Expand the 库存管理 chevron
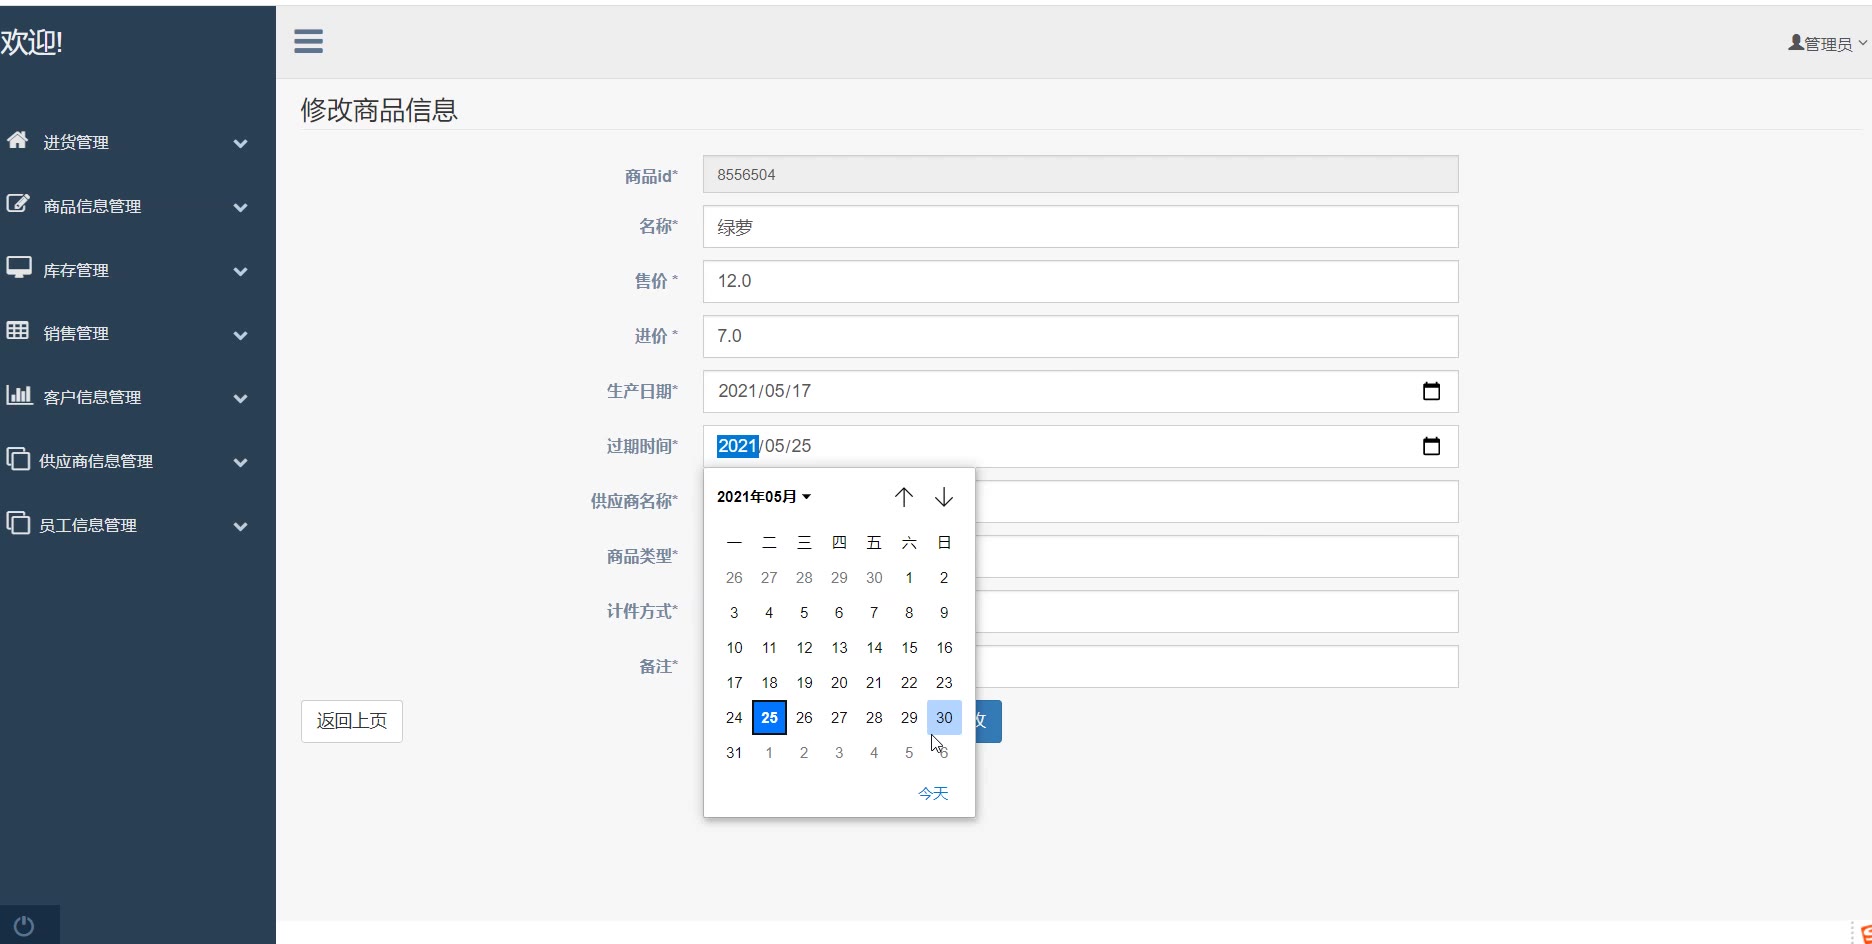The image size is (1872, 944). [240, 271]
